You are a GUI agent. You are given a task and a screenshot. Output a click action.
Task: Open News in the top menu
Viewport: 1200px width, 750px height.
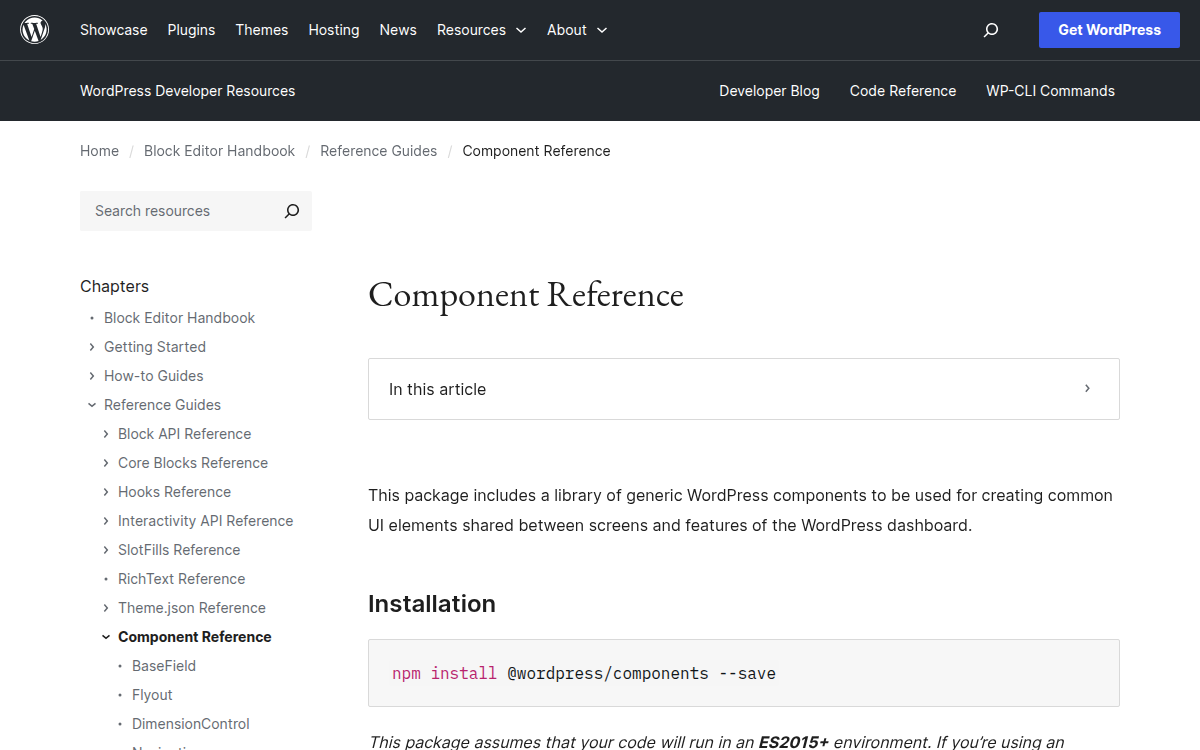click(398, 30)
